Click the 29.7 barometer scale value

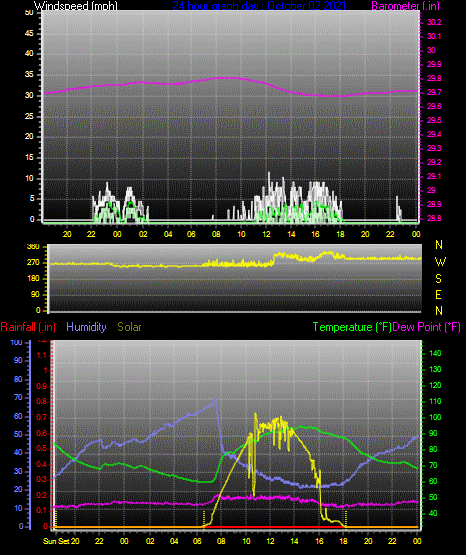(x=434, y=92)
